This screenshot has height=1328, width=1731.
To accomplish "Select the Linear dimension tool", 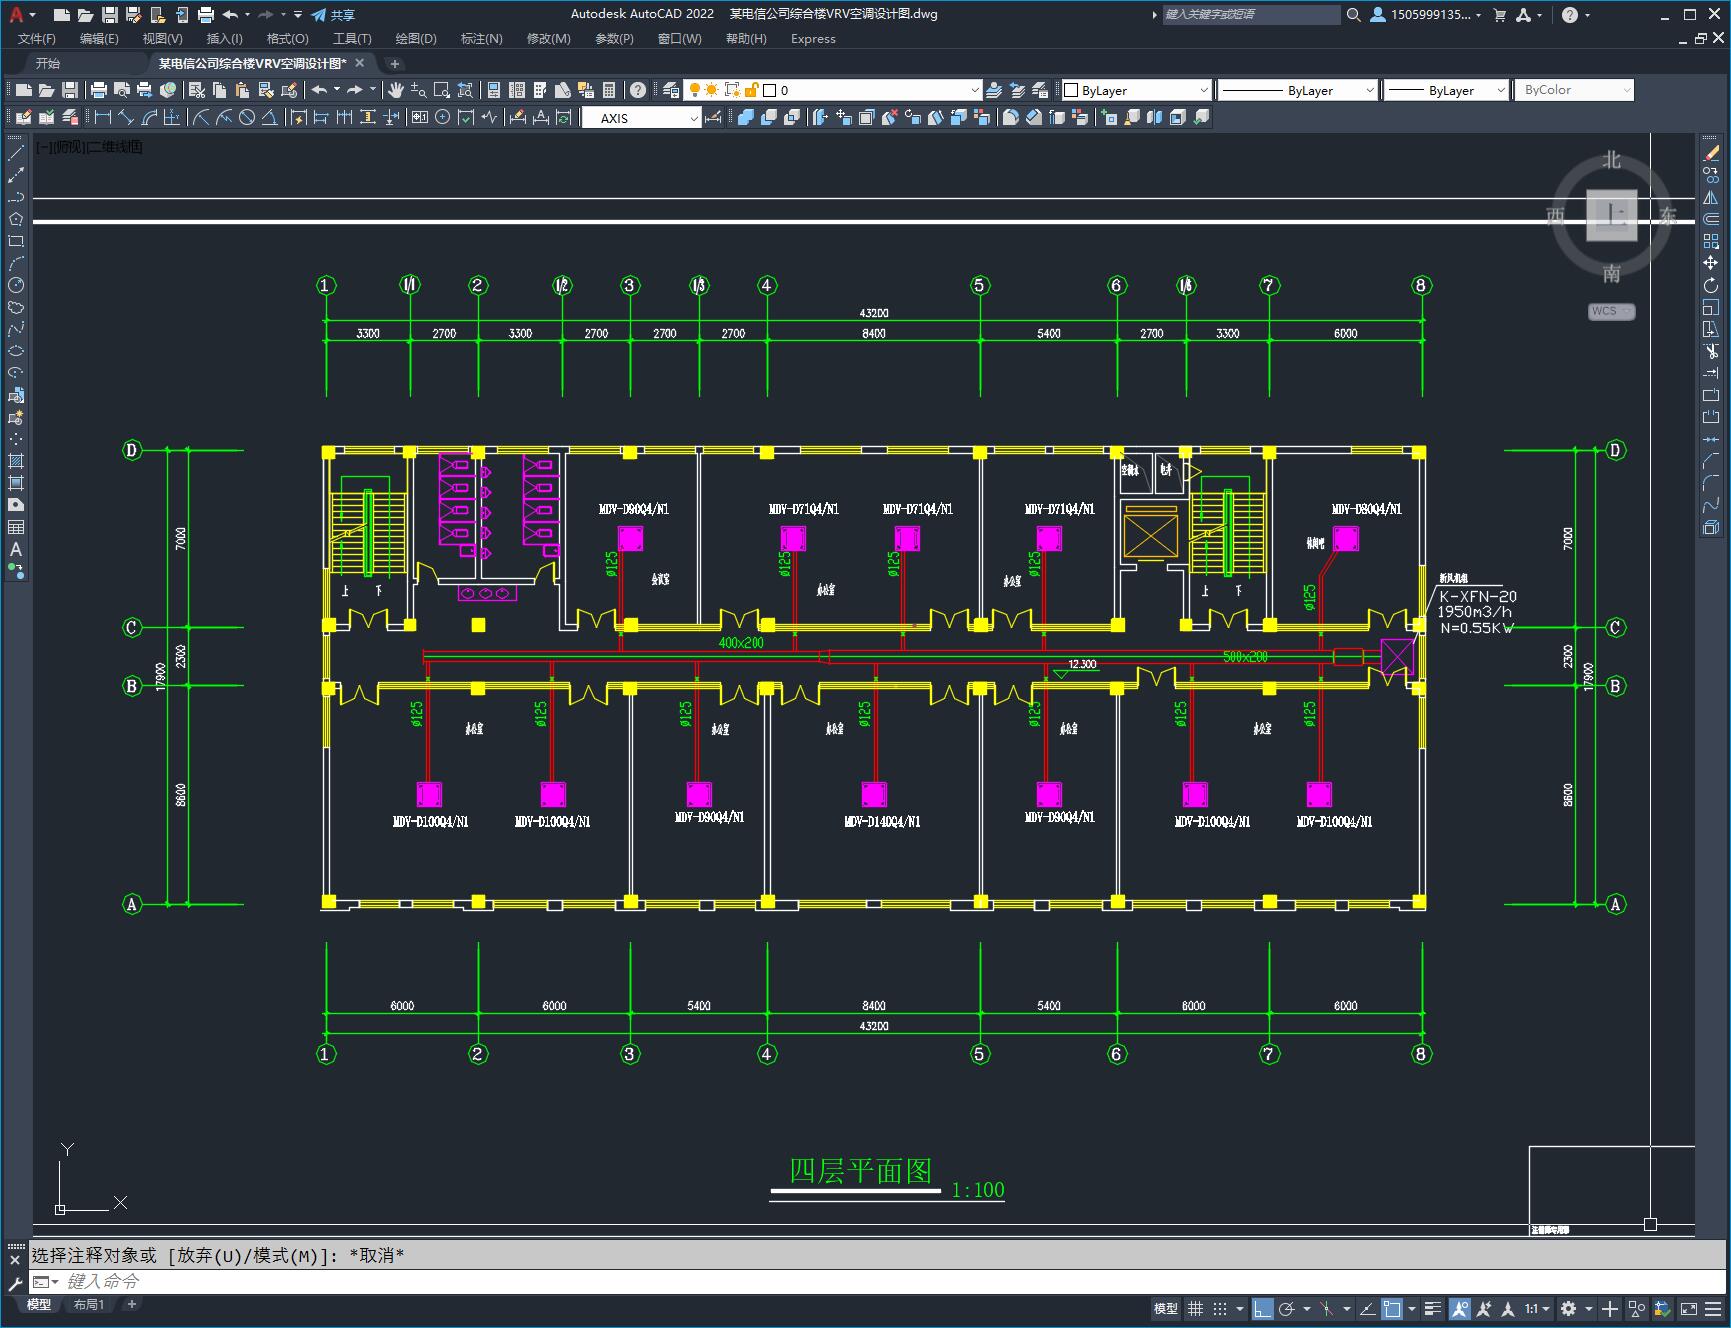I will pyautogui.click(x=103, y=118).
